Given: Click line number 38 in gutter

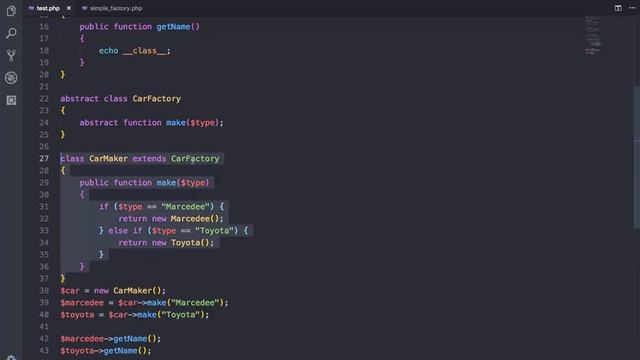Looking at the screenshot, I should (44, 290).
